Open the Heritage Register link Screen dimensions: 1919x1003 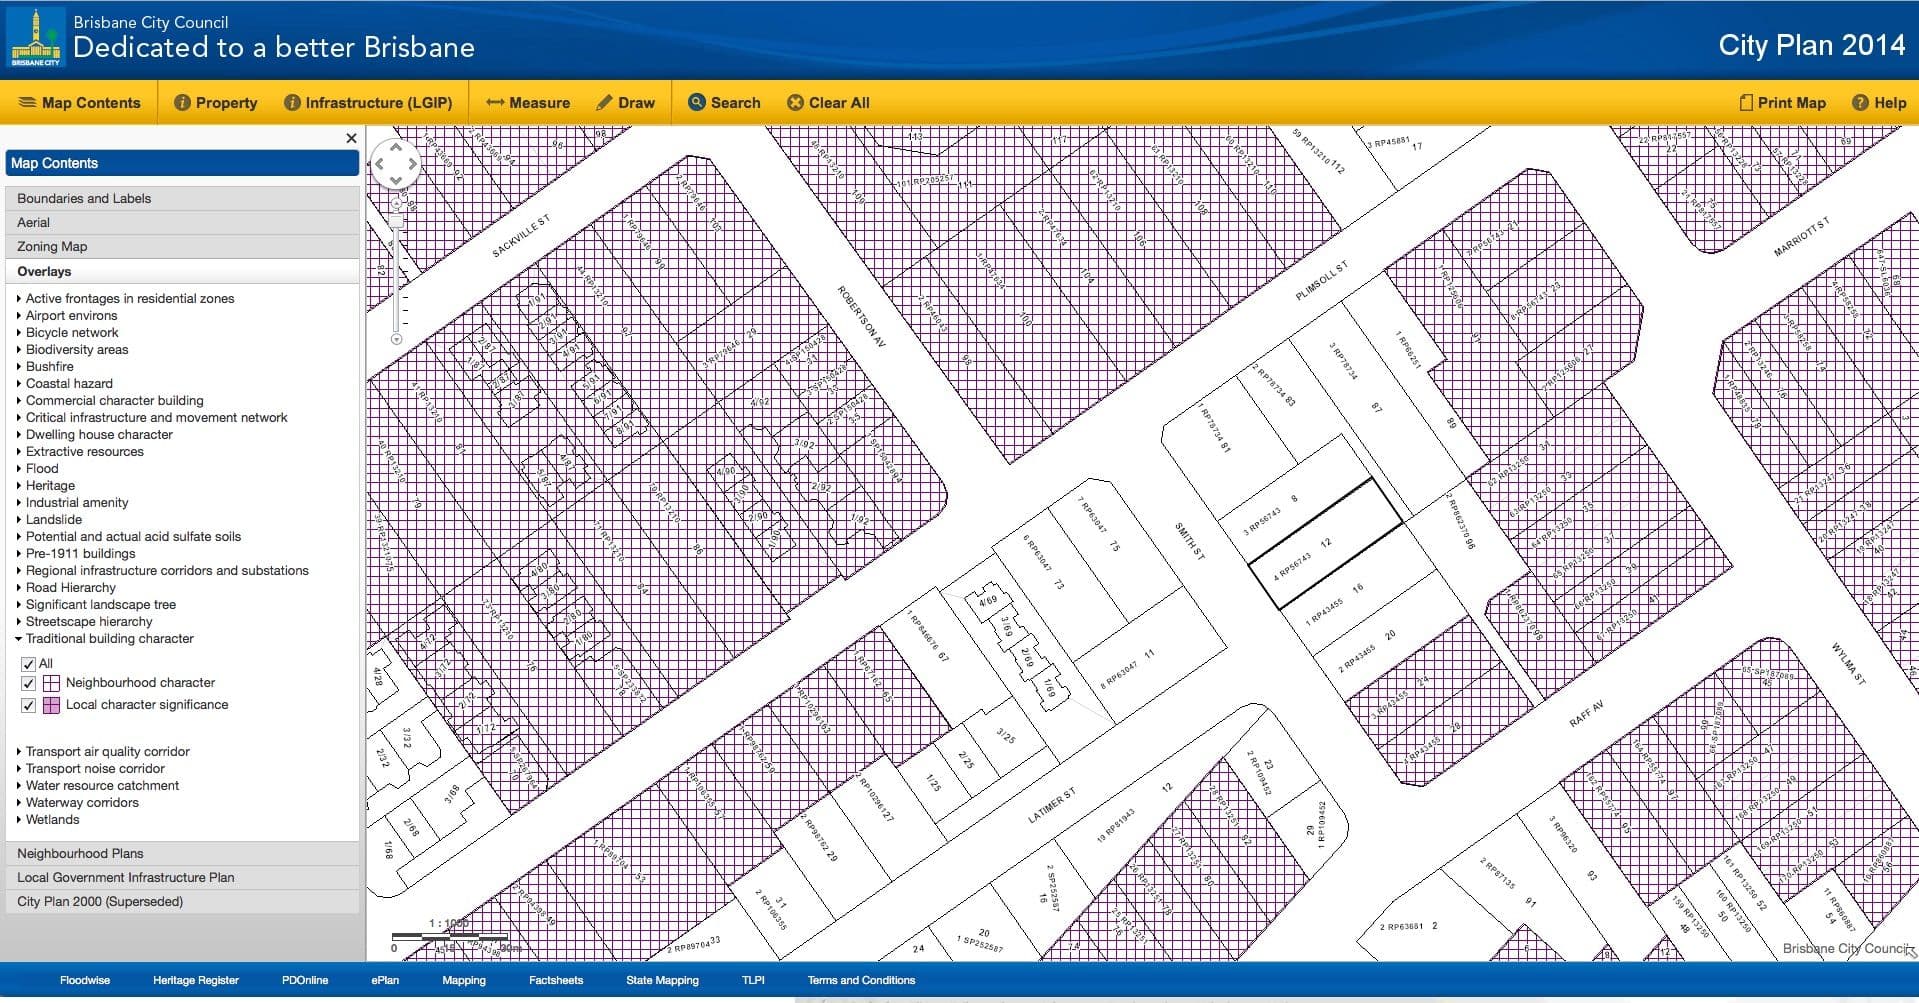pyautogui.click(x=196, y=980)
